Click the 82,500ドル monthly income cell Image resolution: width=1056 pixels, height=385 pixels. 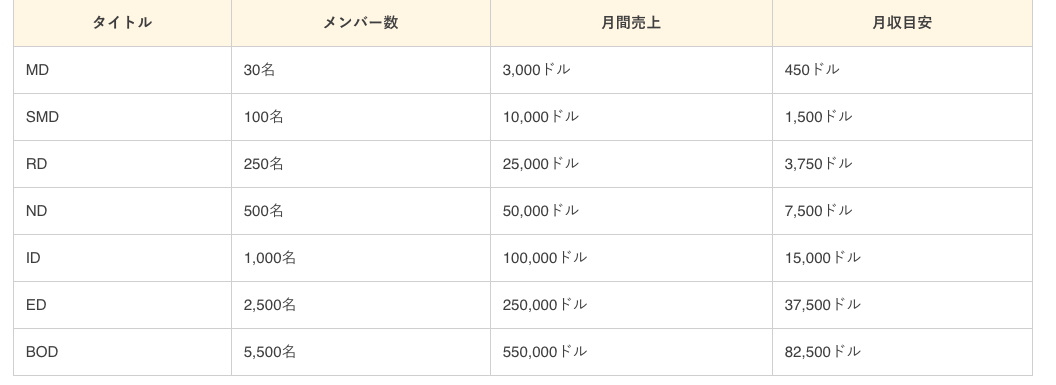(x=902, y=352)
